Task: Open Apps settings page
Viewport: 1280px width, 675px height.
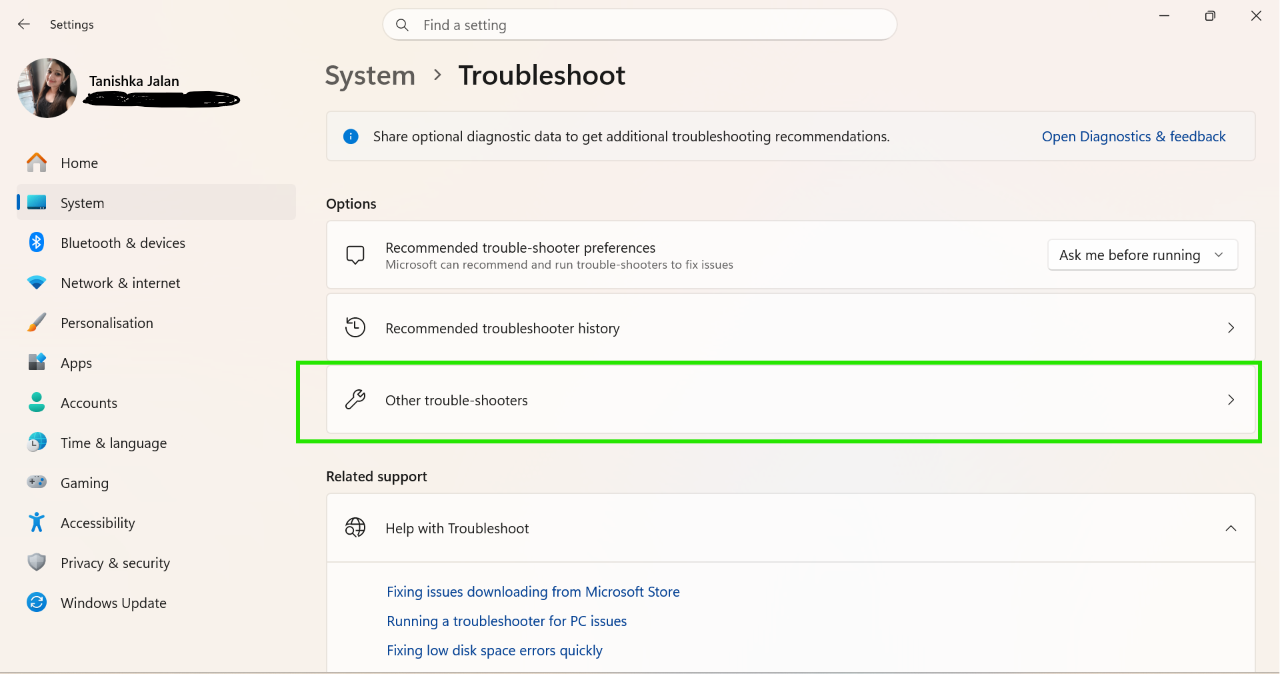Action: coord(156,363)
